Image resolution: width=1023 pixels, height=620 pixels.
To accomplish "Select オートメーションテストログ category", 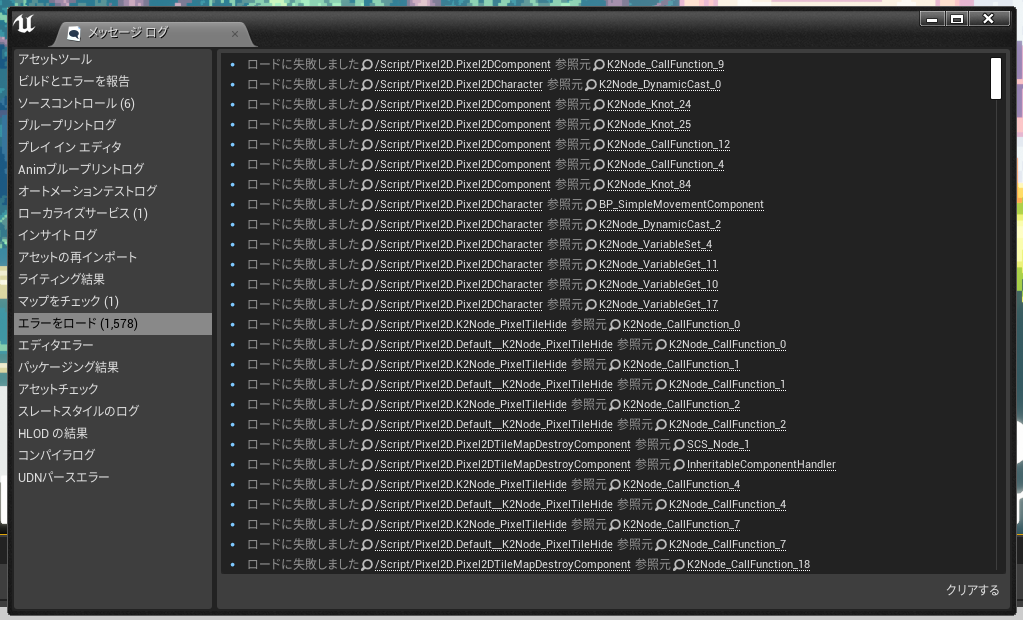I will 113,191.
